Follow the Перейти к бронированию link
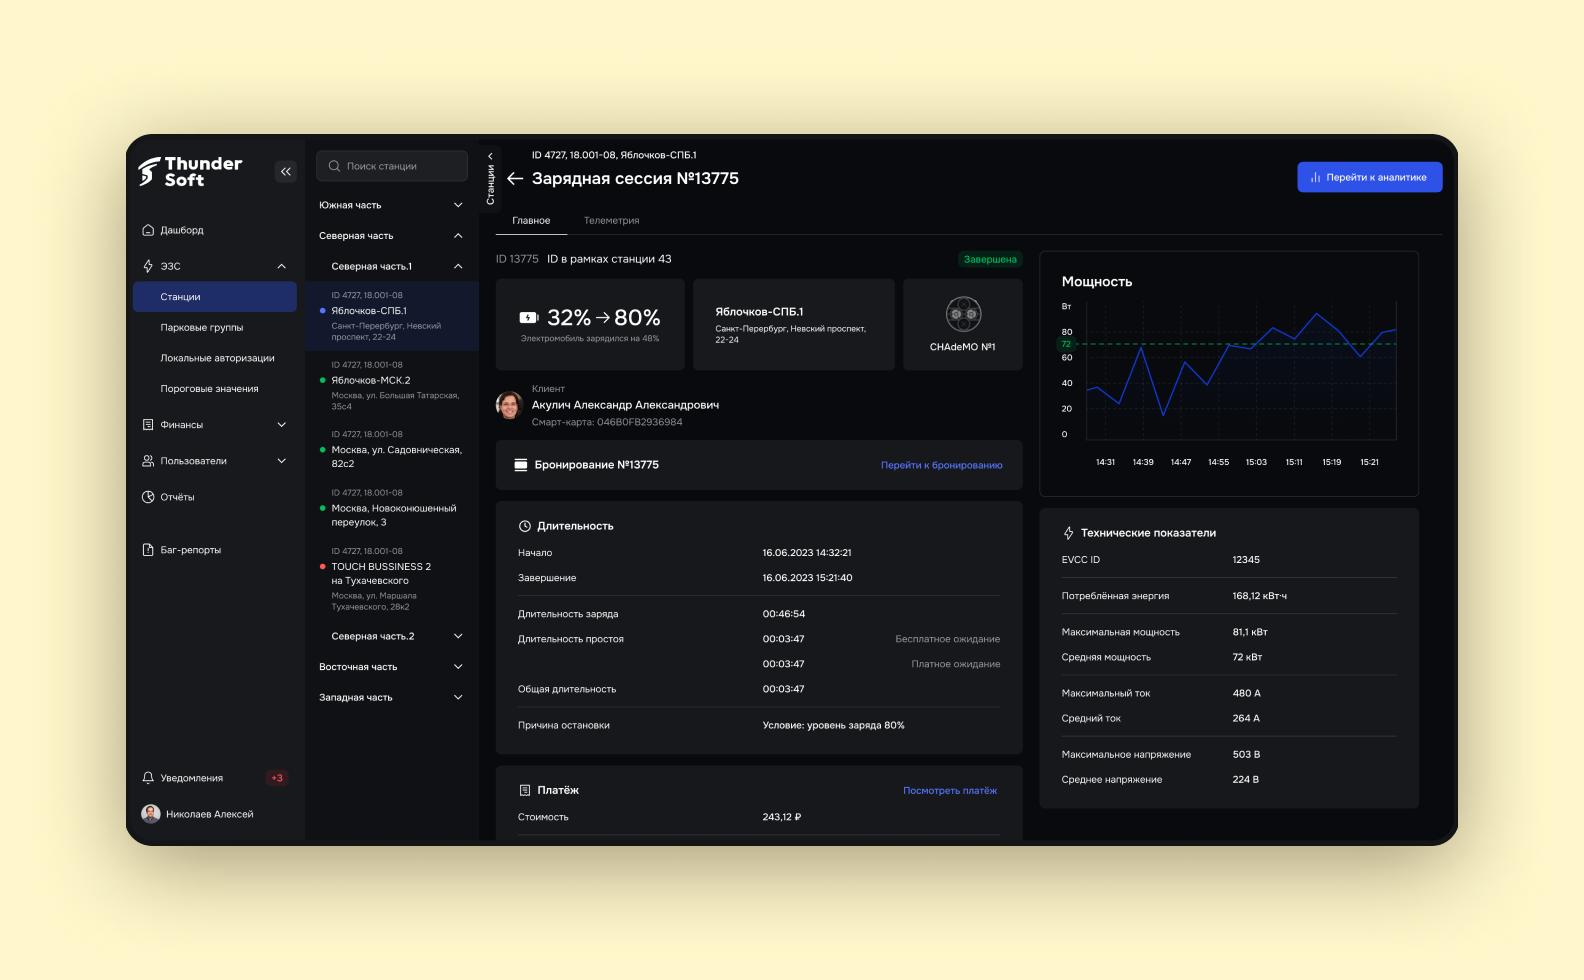 click(941, 465)
